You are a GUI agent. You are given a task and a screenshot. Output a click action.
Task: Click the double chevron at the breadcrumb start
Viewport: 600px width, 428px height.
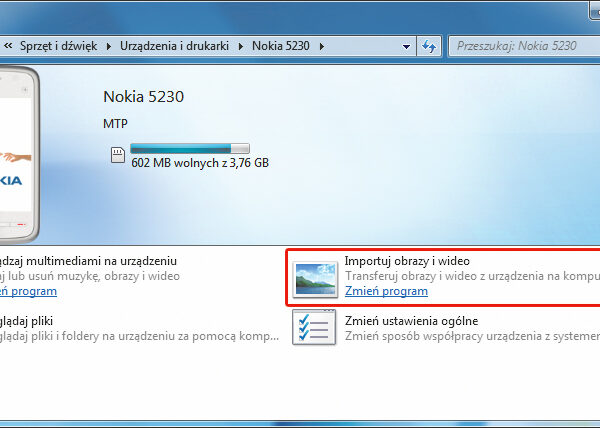tap(7, 46)
